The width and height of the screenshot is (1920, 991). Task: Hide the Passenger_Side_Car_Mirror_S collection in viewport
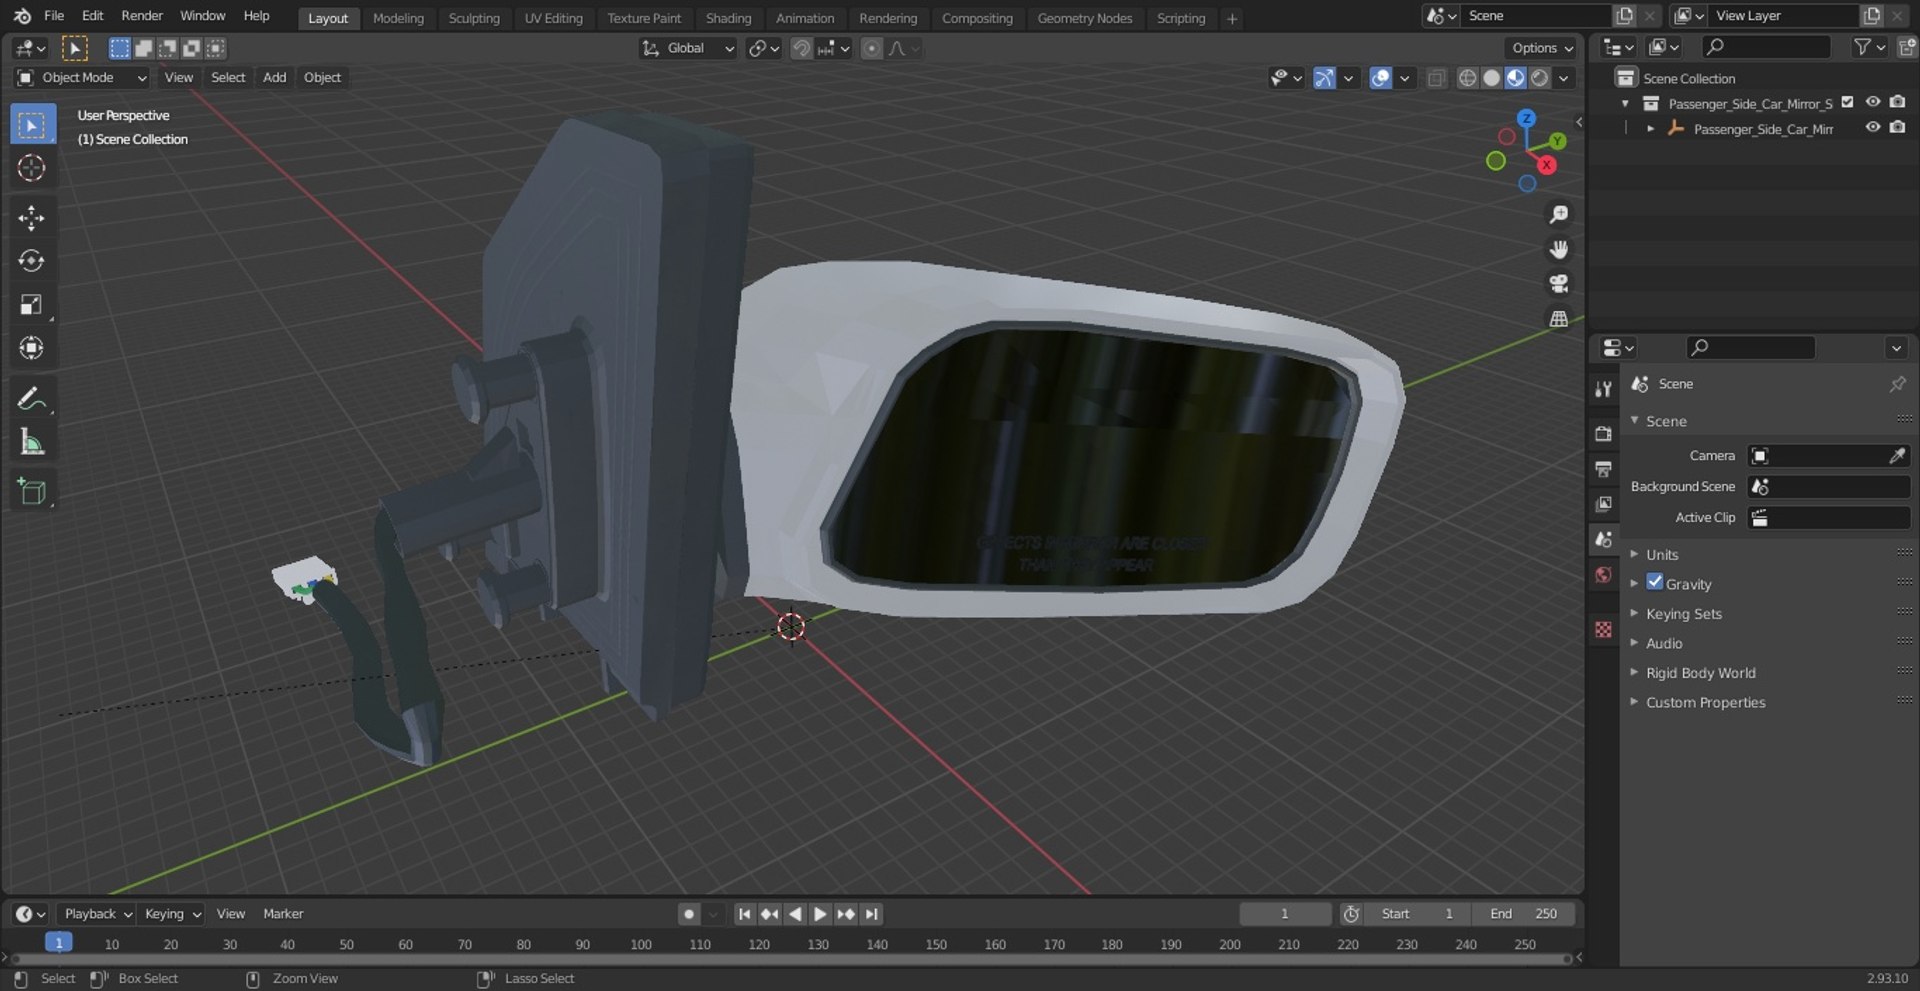1872,103
